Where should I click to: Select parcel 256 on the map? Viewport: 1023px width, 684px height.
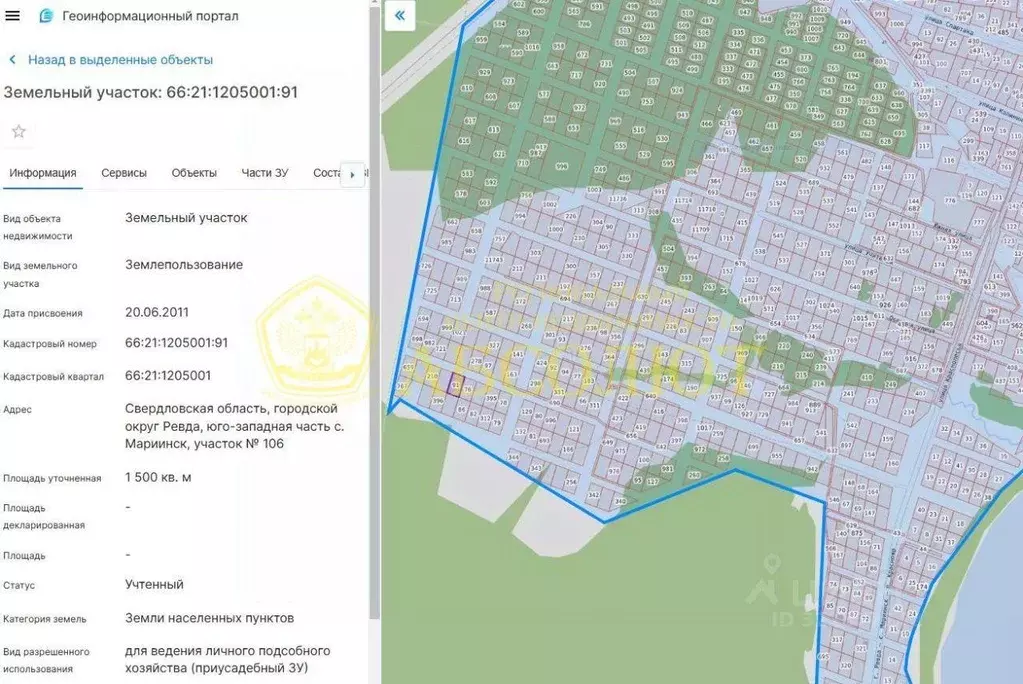tap(571, 483)
